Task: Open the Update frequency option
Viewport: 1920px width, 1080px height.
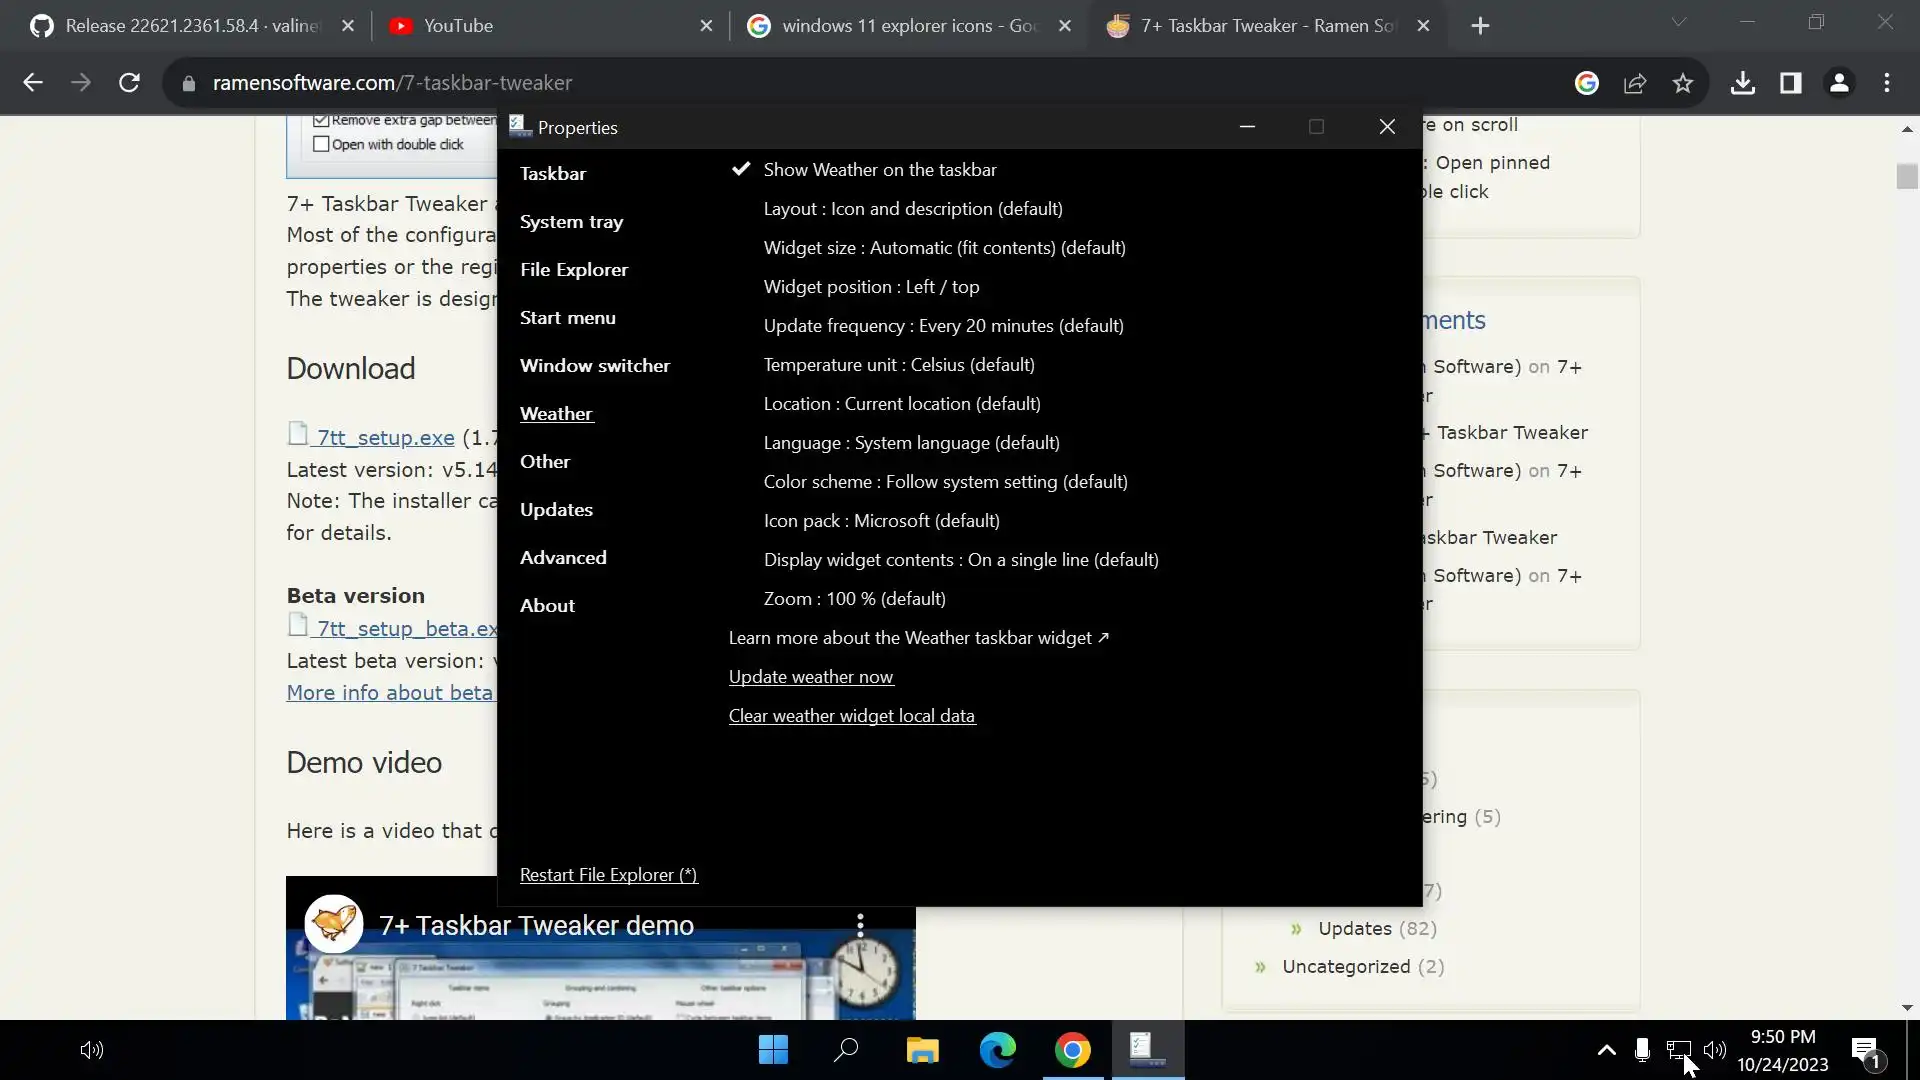Action: [942, 326]
